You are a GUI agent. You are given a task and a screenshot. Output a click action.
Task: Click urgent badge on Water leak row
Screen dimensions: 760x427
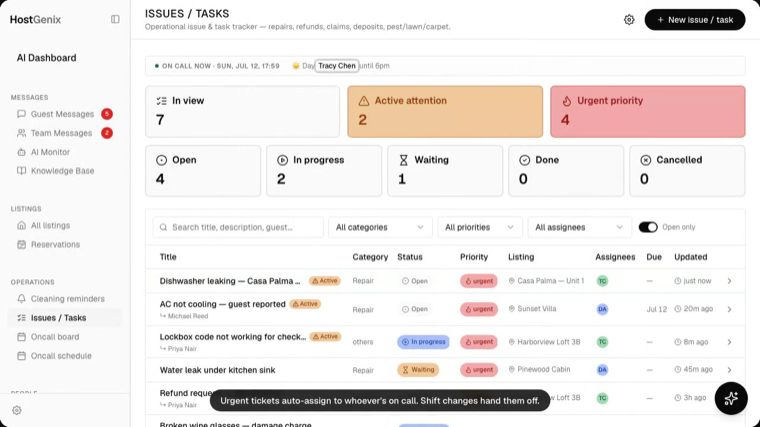coord(478,370)
